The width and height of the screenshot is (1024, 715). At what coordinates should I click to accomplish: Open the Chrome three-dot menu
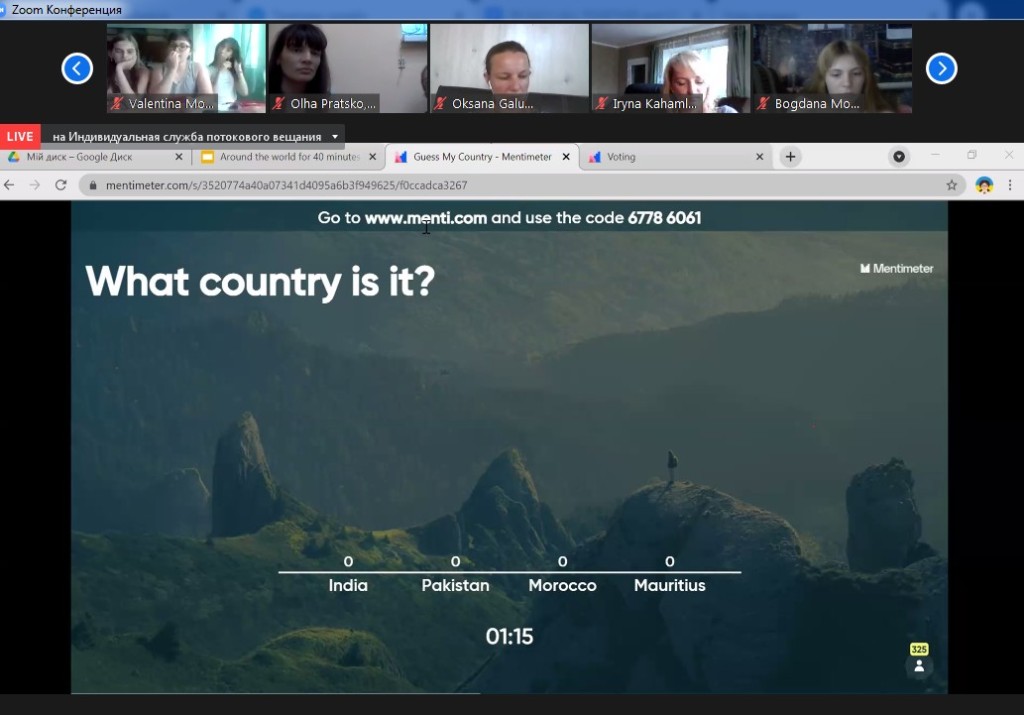[1010, 185]
